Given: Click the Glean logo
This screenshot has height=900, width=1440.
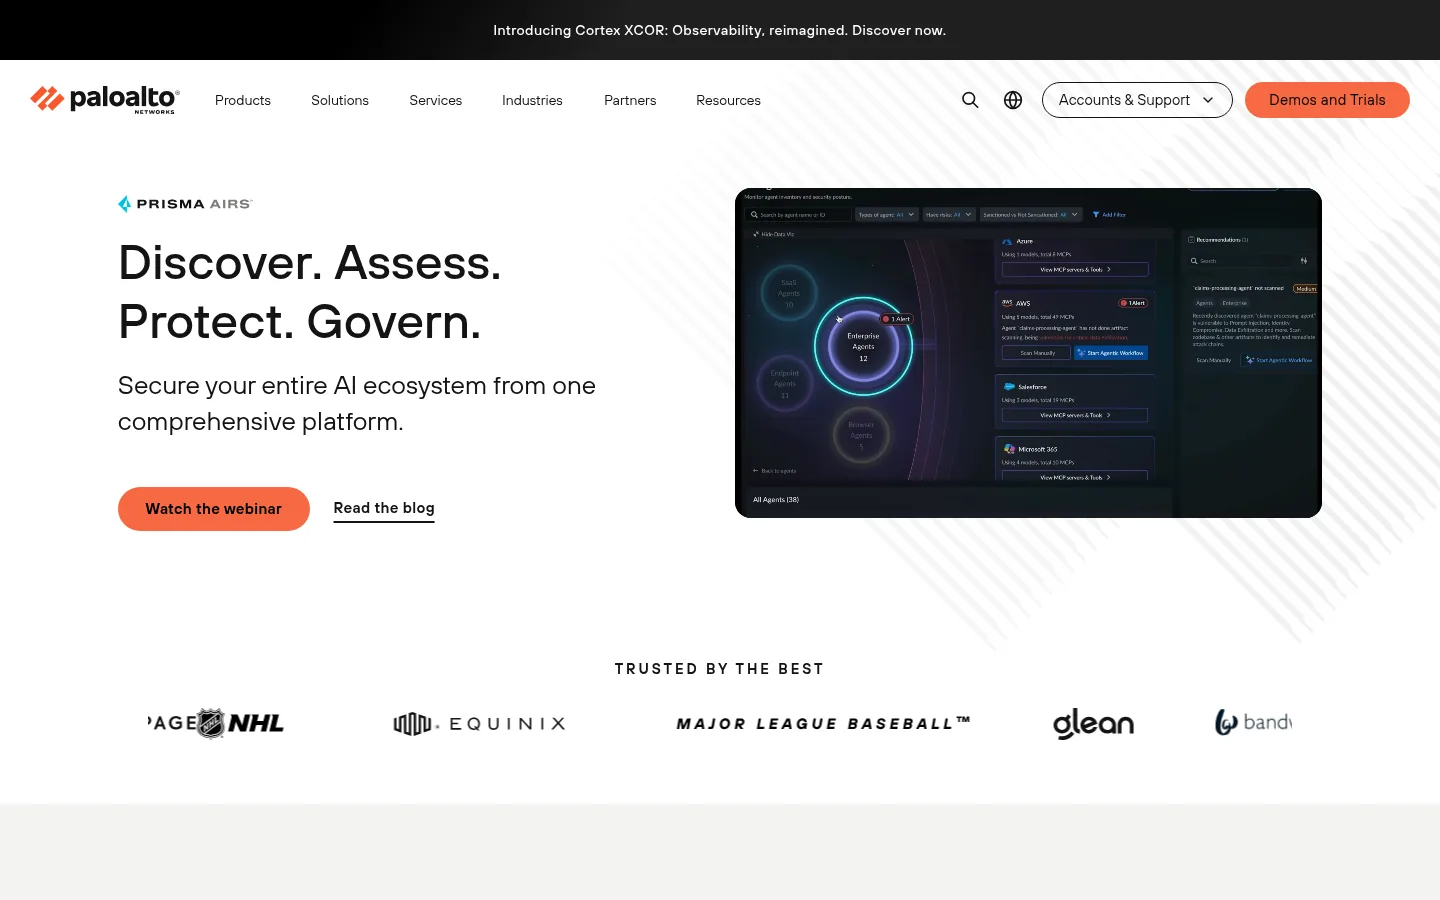Looking at the screenshot, I should [1093, 723].
